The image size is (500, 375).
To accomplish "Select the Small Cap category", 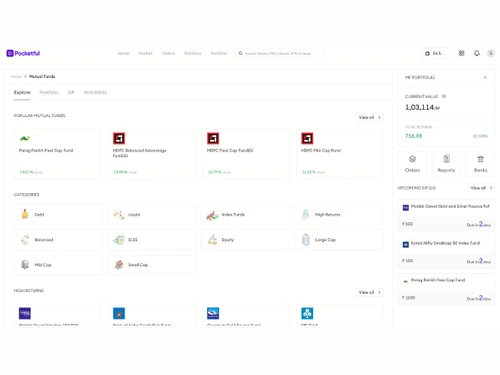I will 152,265.
